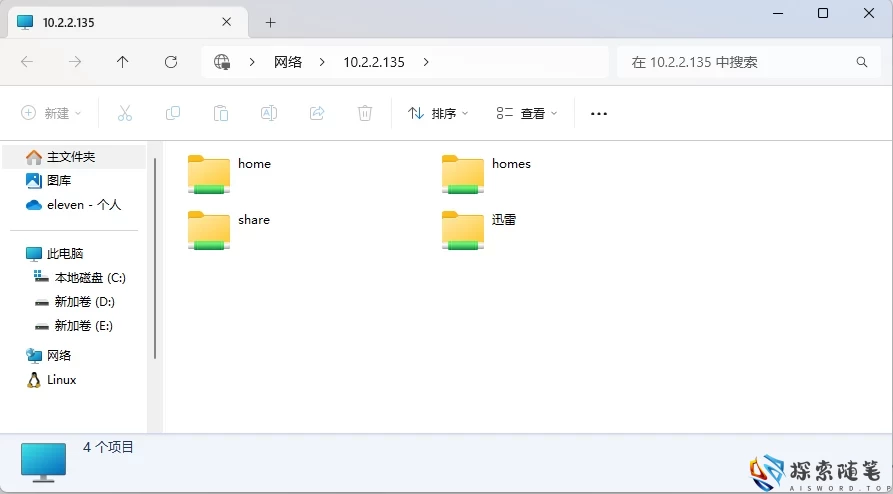Open 新加卷 (E:) drive
This screenshot has width=893, height=494.
point(74,326)
